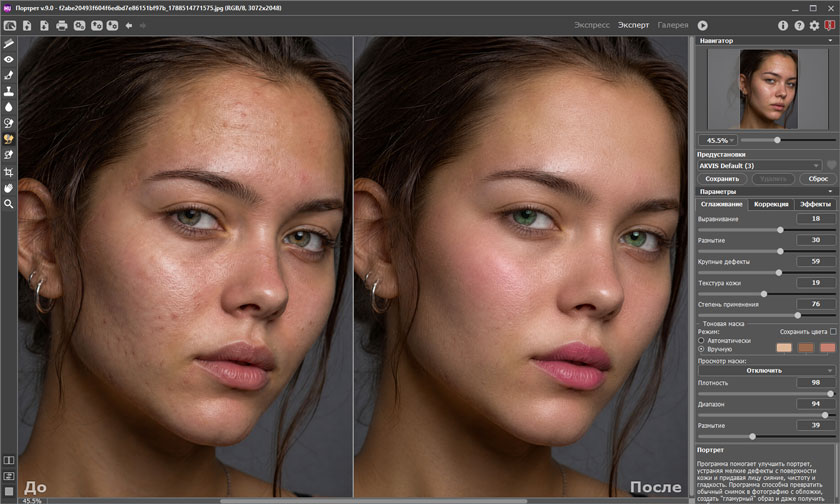Open the Коррекция tab
840x504 pixels.
pyautogui.click(x=771, y=204)
